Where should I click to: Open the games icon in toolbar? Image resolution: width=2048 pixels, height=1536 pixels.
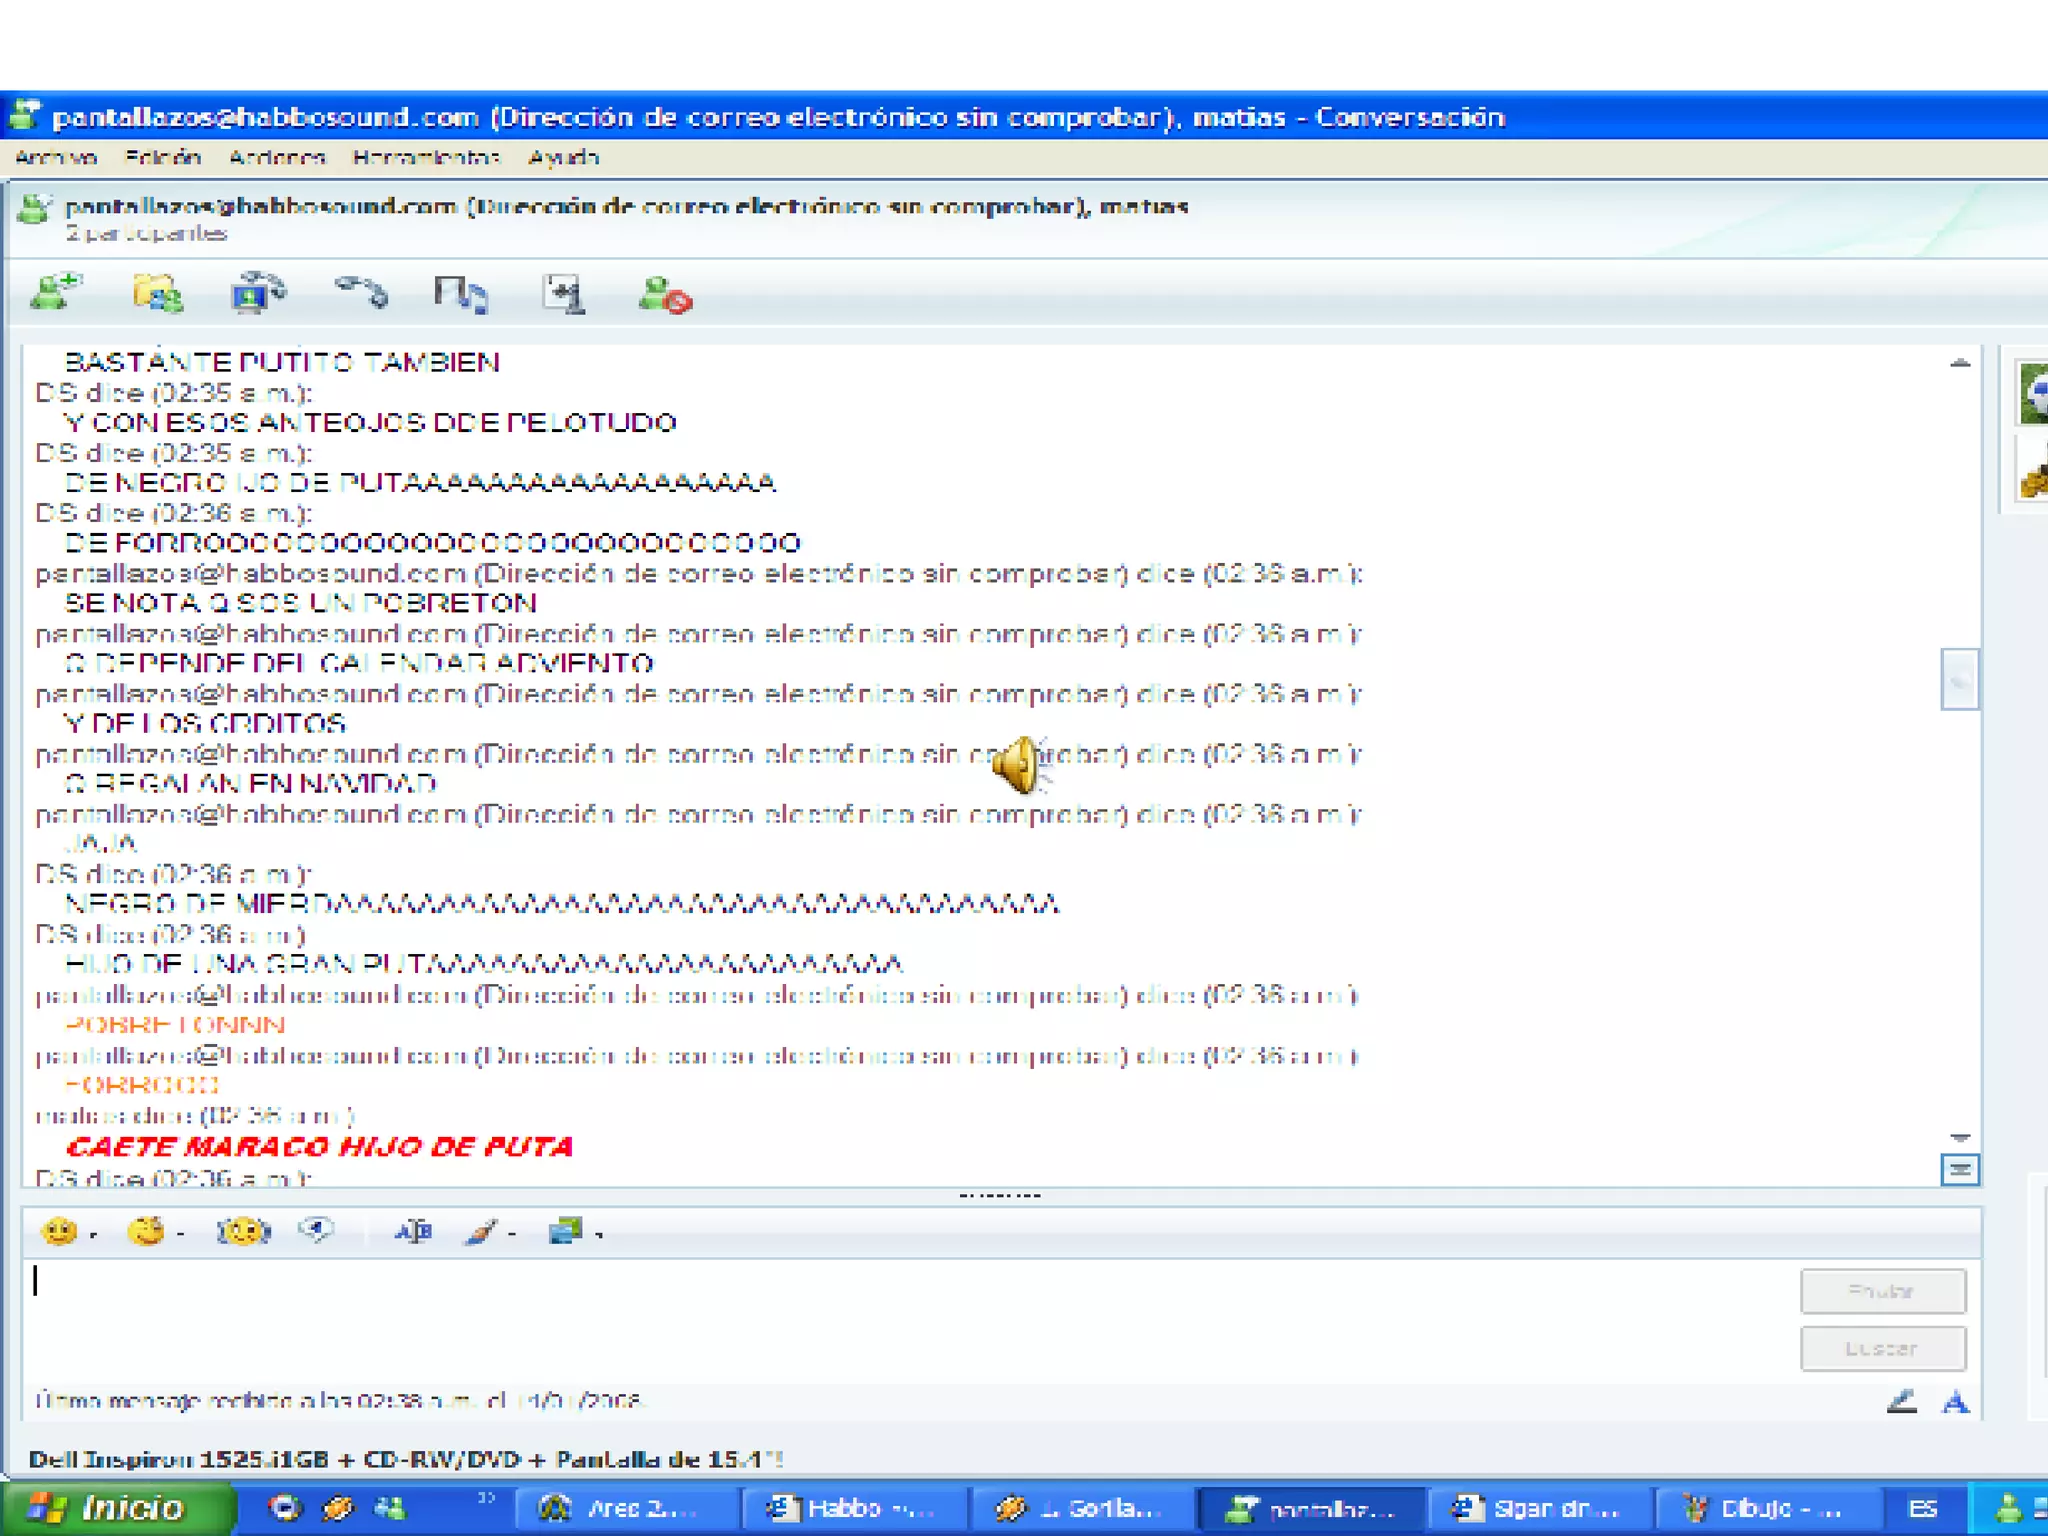[563, 294]
